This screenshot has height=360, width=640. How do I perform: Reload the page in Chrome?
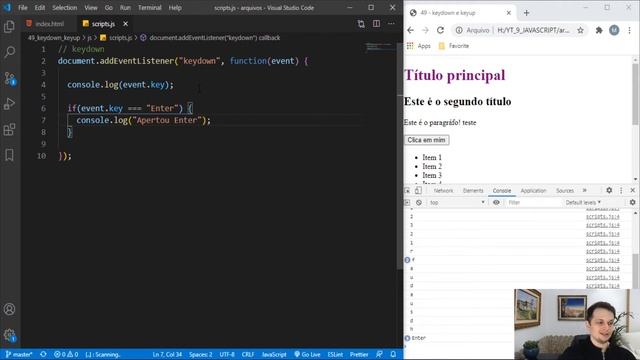440,30
